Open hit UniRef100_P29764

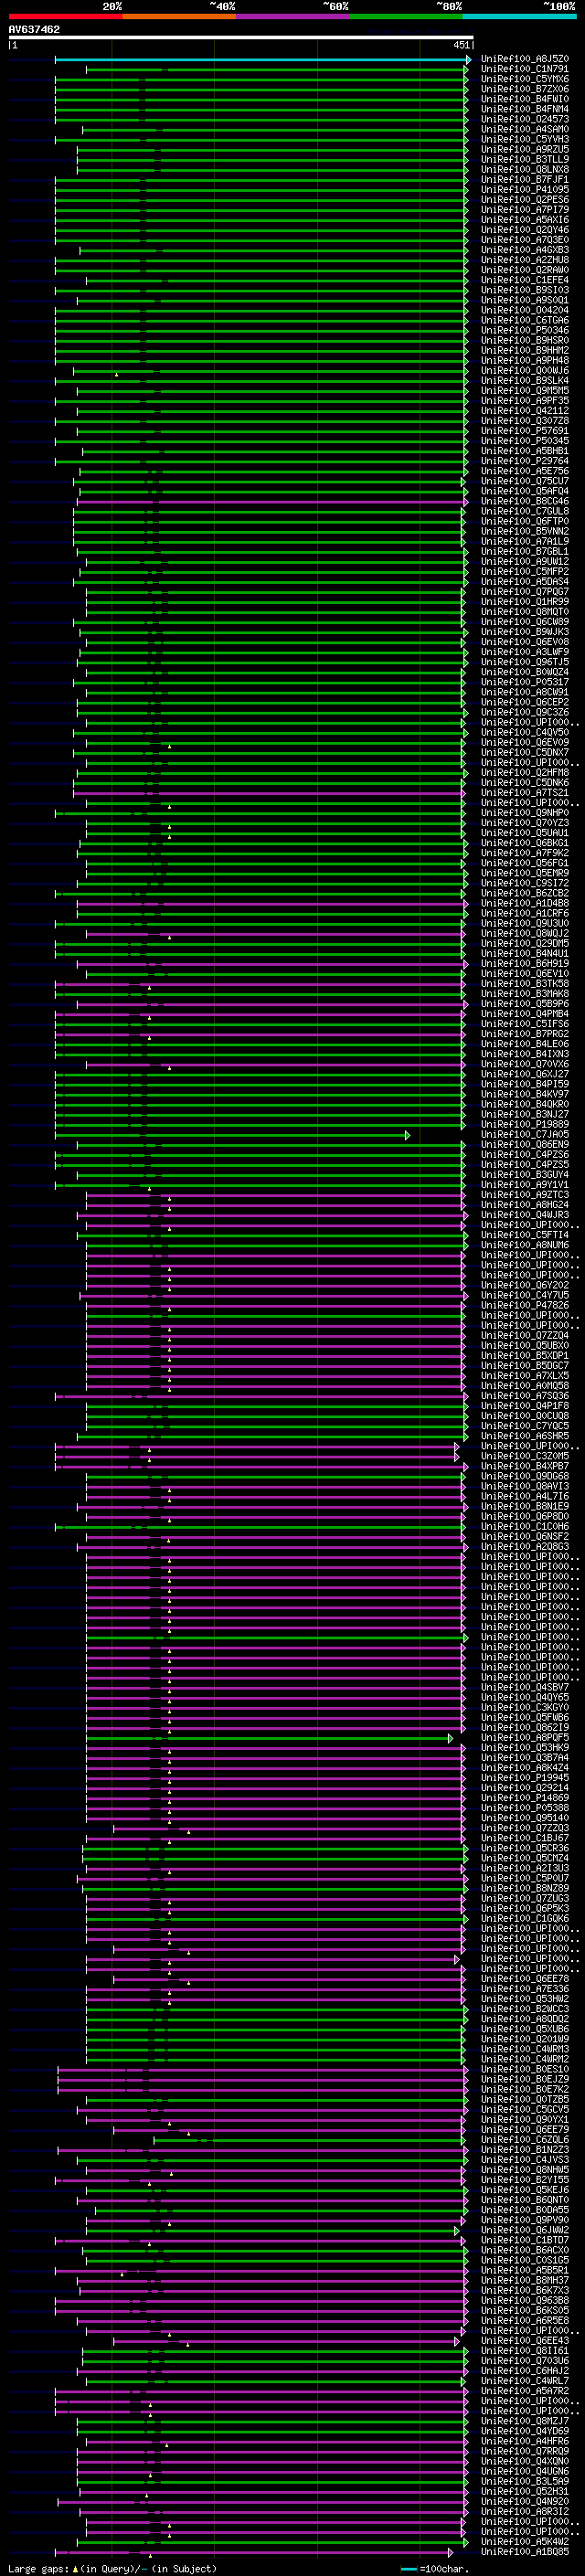525,461
